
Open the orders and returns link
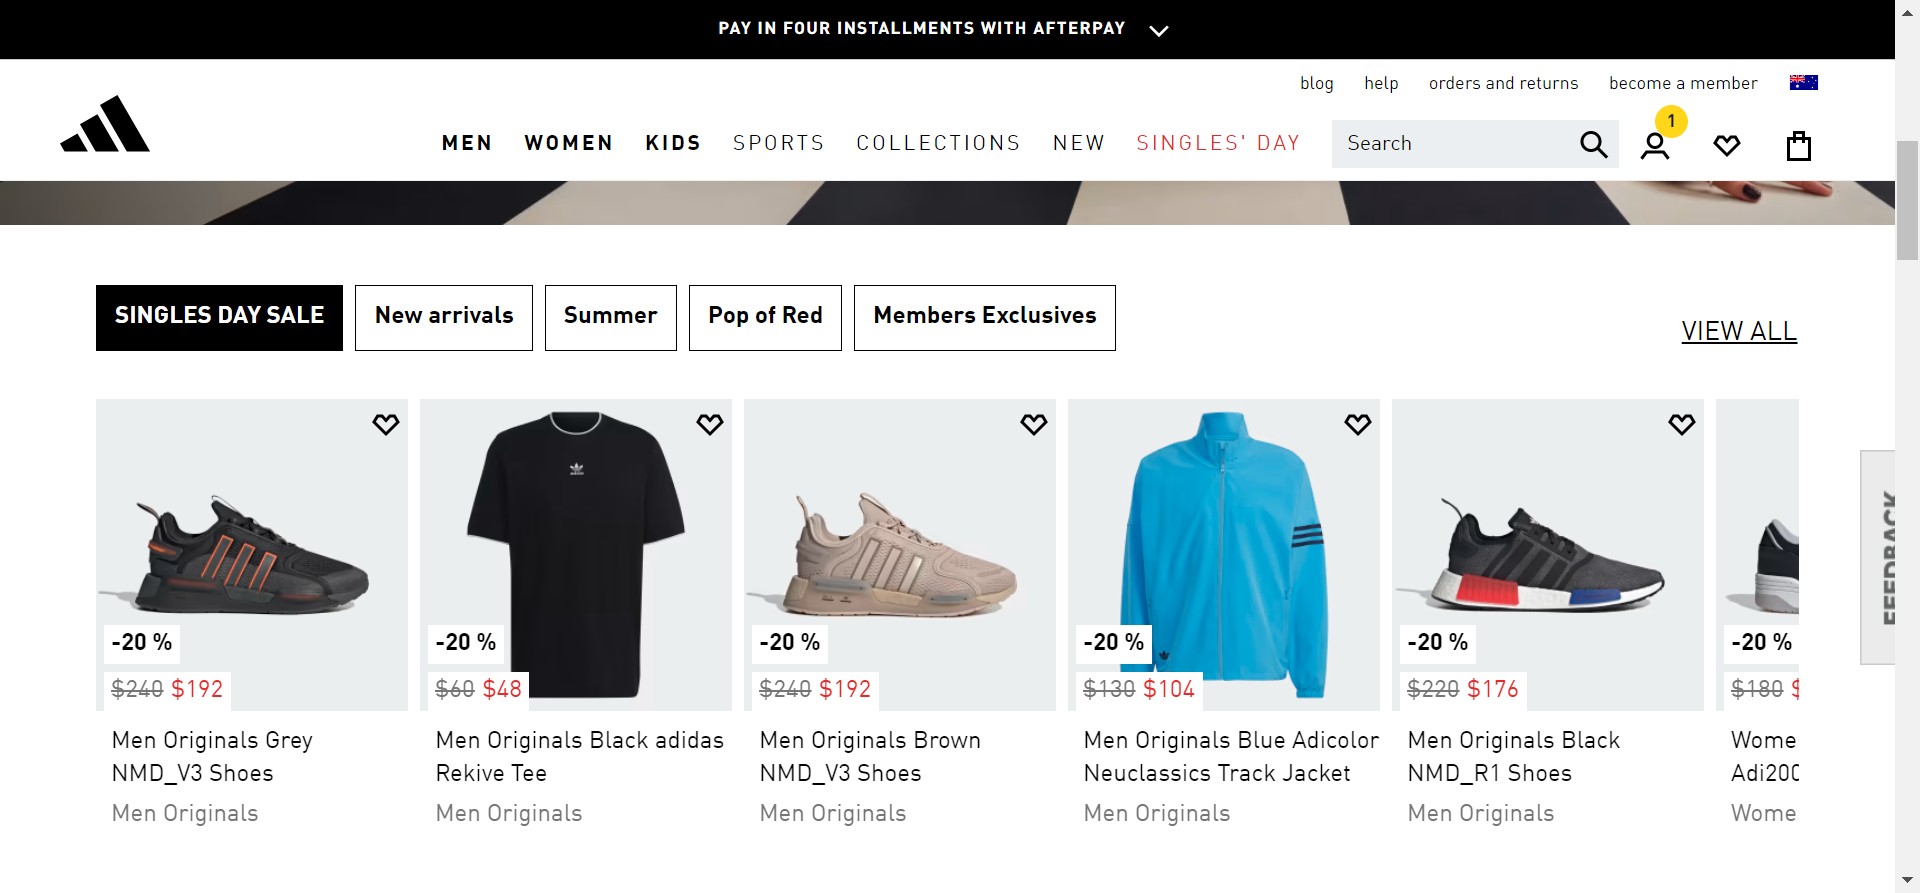coord(1503,83)
